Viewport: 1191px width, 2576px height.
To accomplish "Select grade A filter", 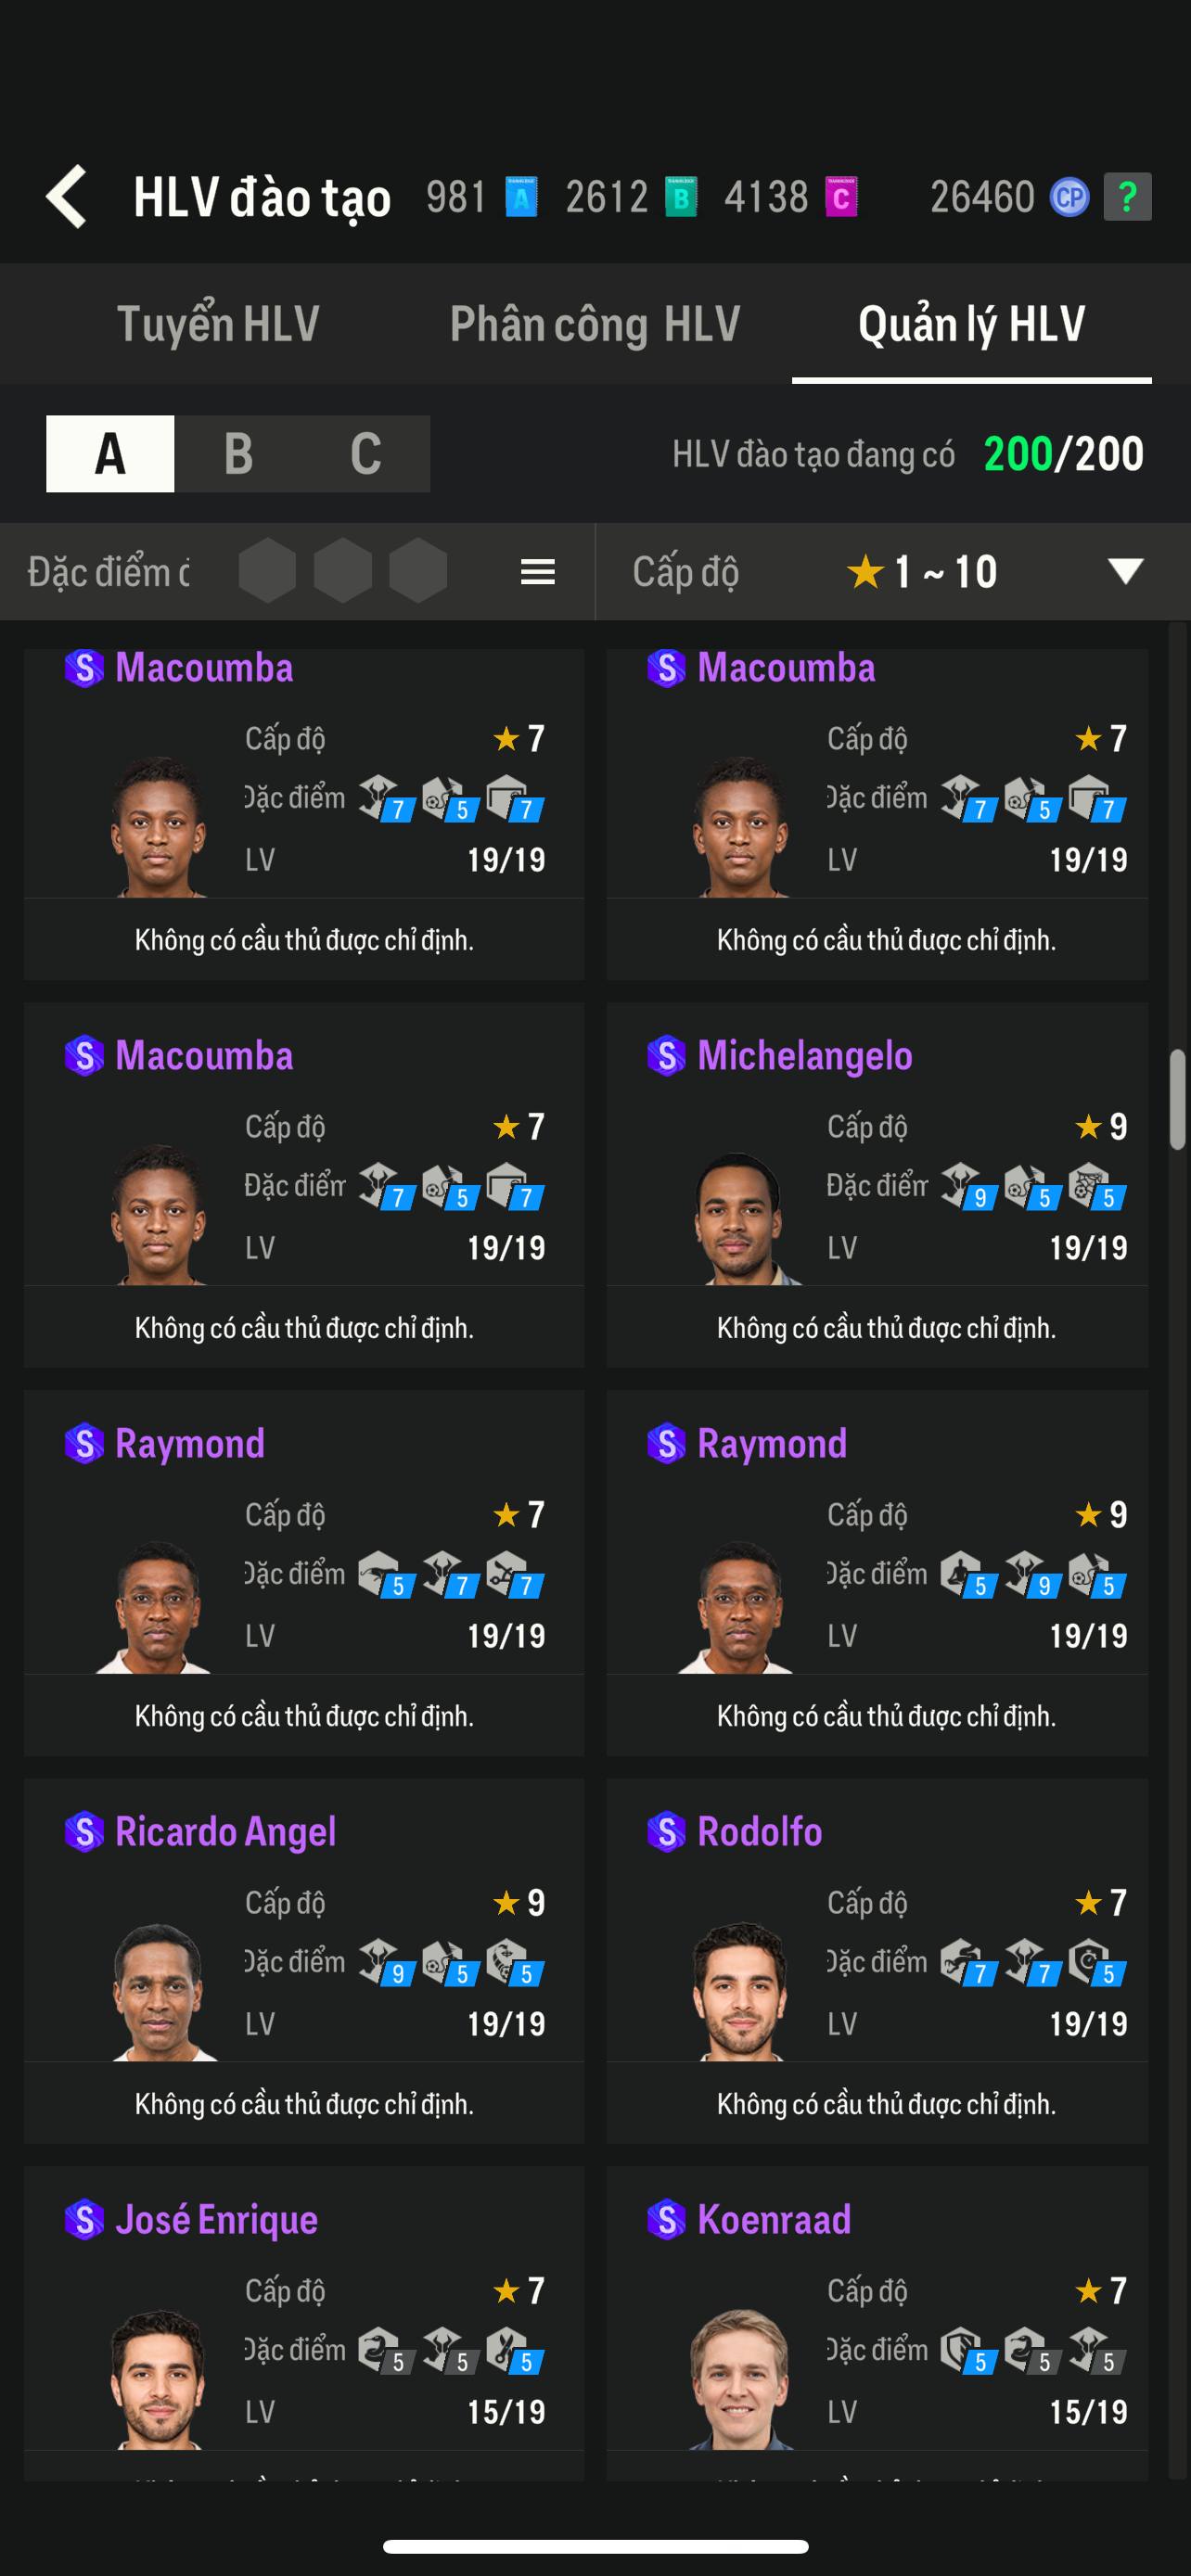I will tap(110, 454).
